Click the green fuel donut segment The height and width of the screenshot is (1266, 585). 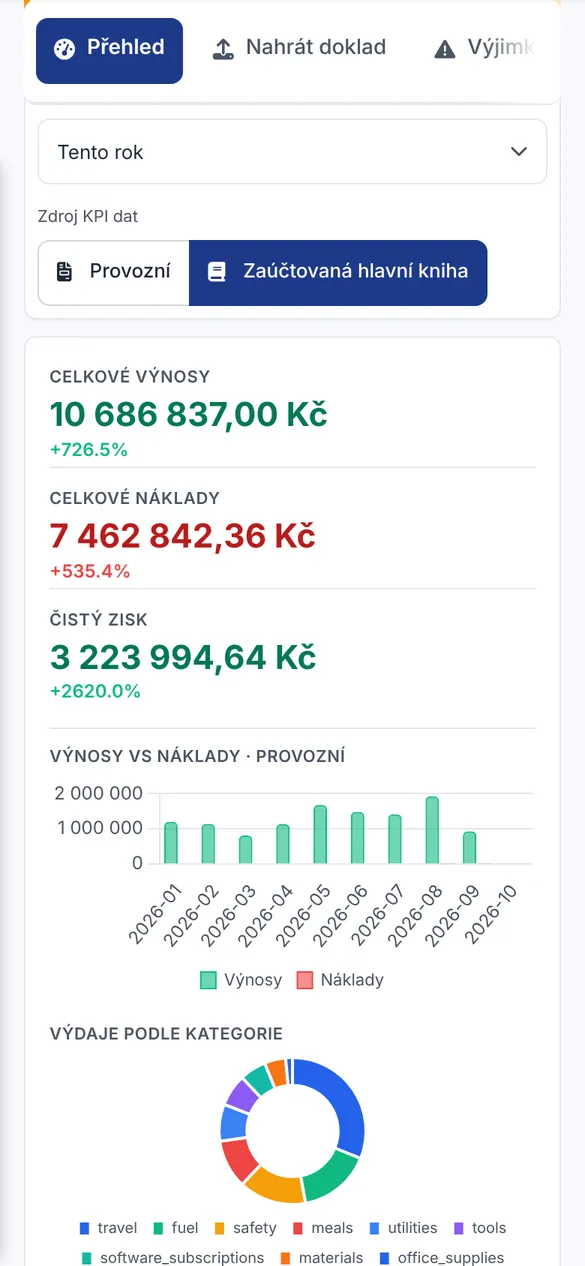[329, 1178]
